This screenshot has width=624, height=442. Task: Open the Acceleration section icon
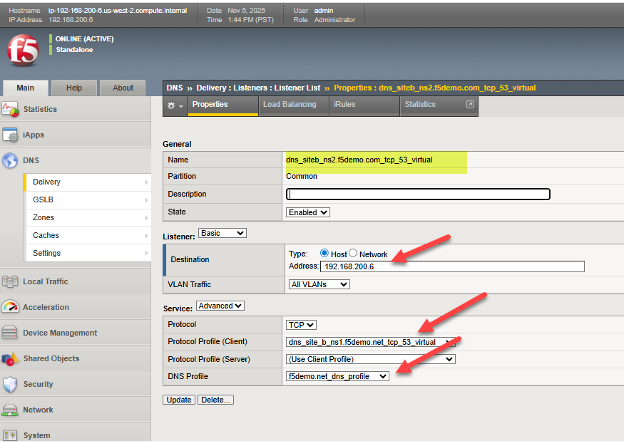point(11,307)
